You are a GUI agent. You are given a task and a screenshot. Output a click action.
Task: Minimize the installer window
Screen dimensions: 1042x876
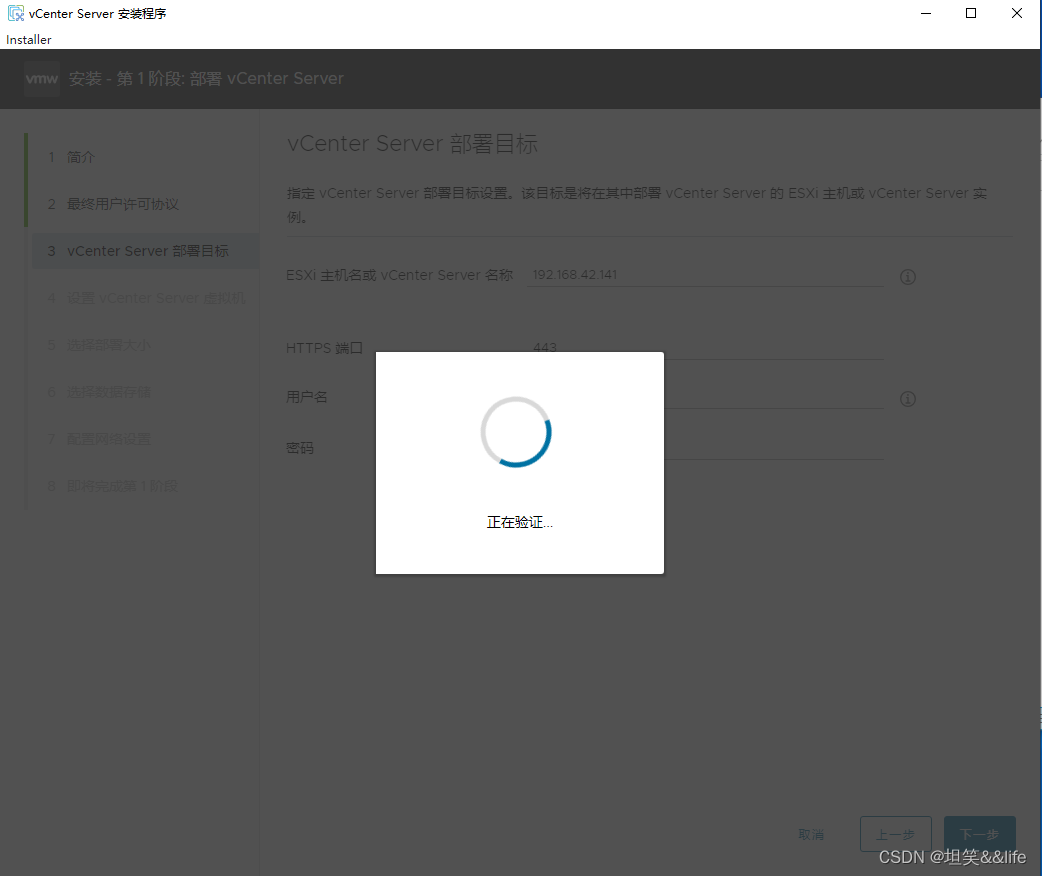pyautogui.click(x=926, y=13)
